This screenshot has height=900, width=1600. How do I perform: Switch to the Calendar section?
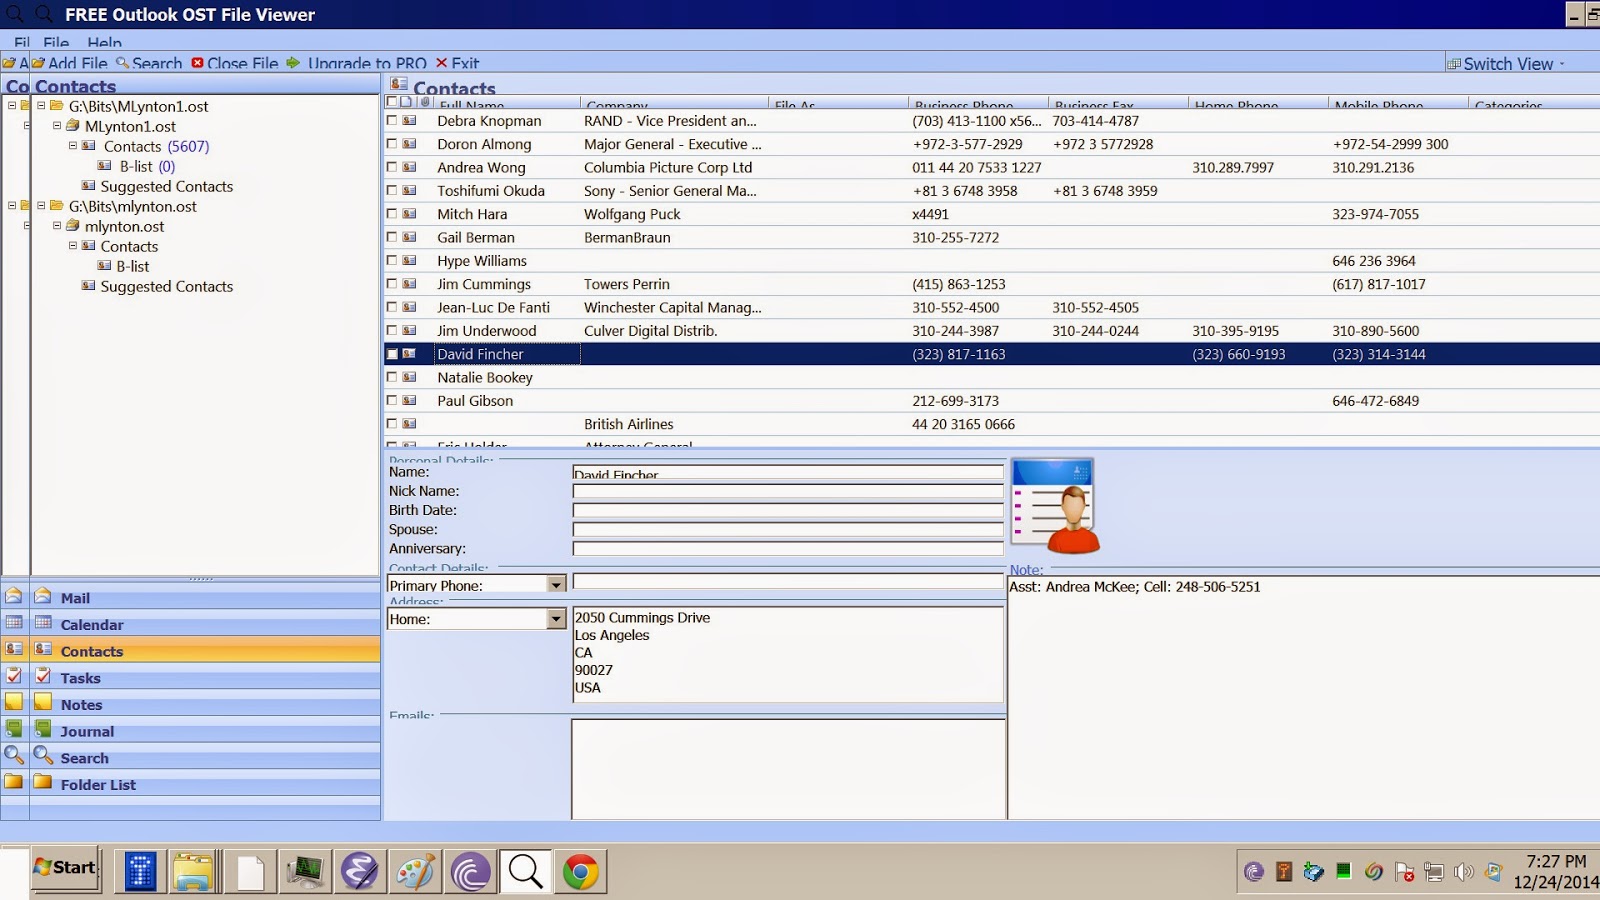point(205,624)
